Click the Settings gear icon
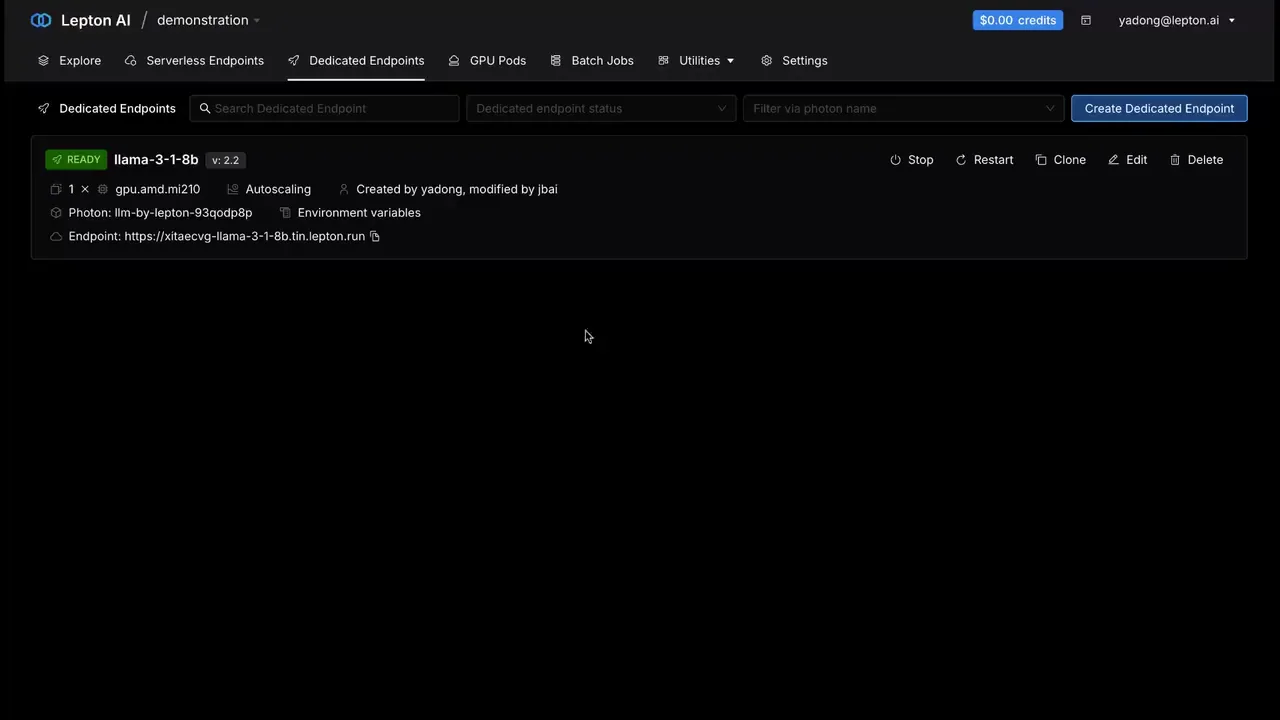The width and height of the screenshot is (1280, 720). click(x=767, y=60)
